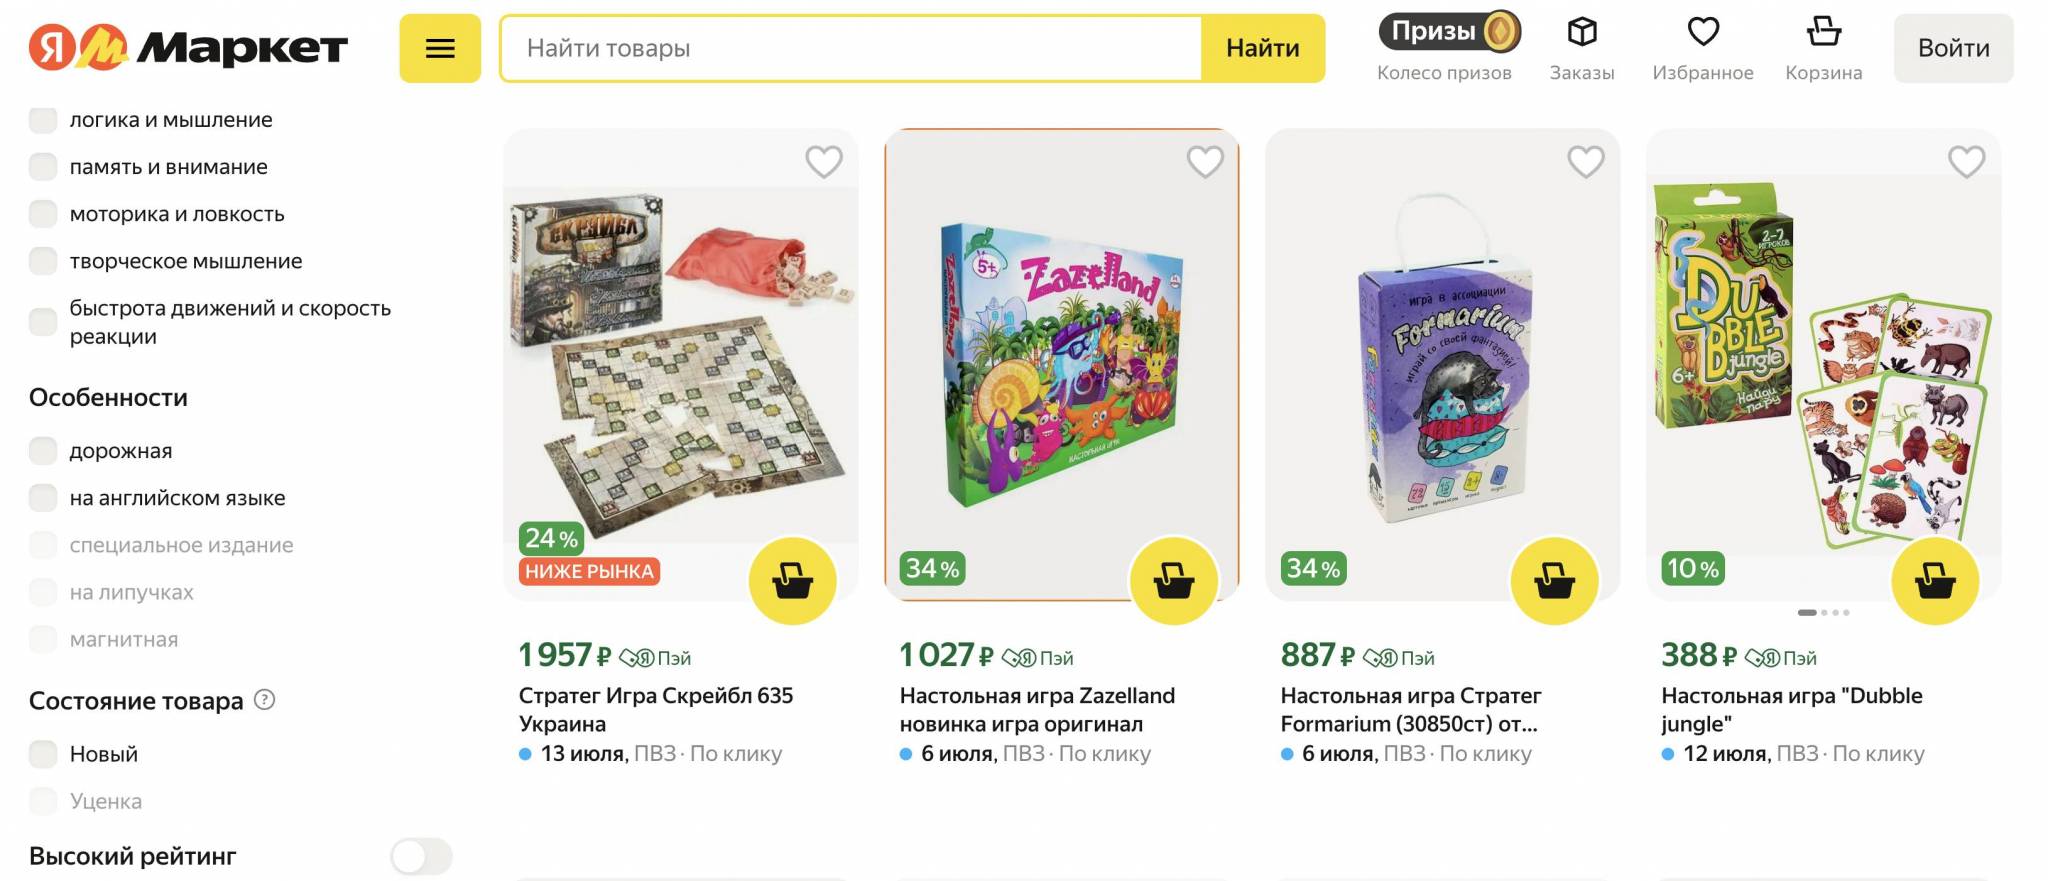
Task: Enable the 'Высокий рейтинг' toggle
Action: click(421, 856)
